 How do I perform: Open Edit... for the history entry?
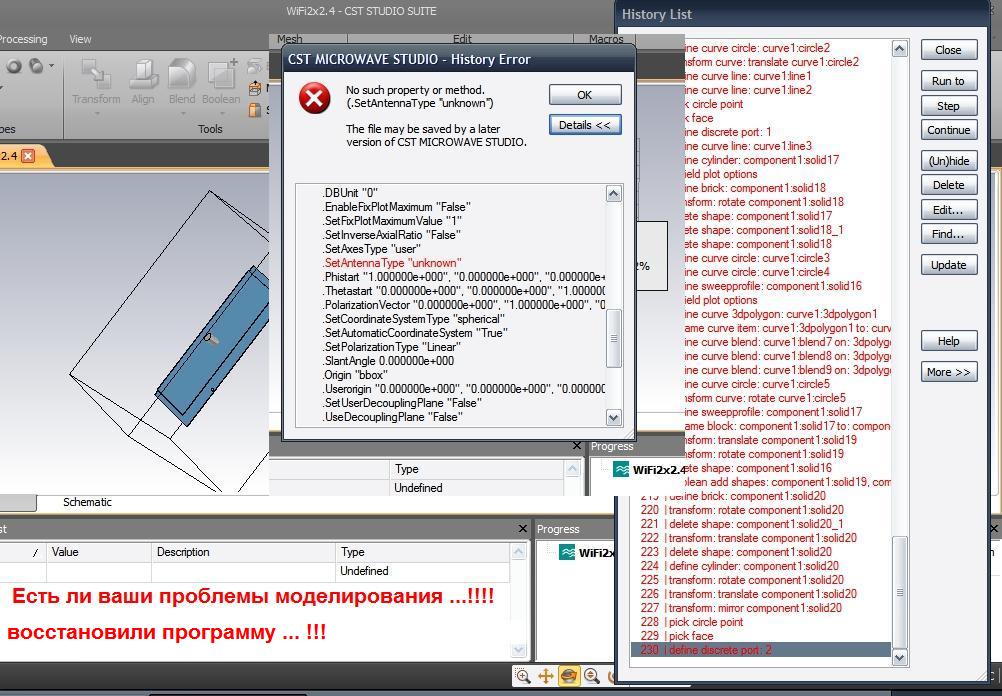coord(949,210)
